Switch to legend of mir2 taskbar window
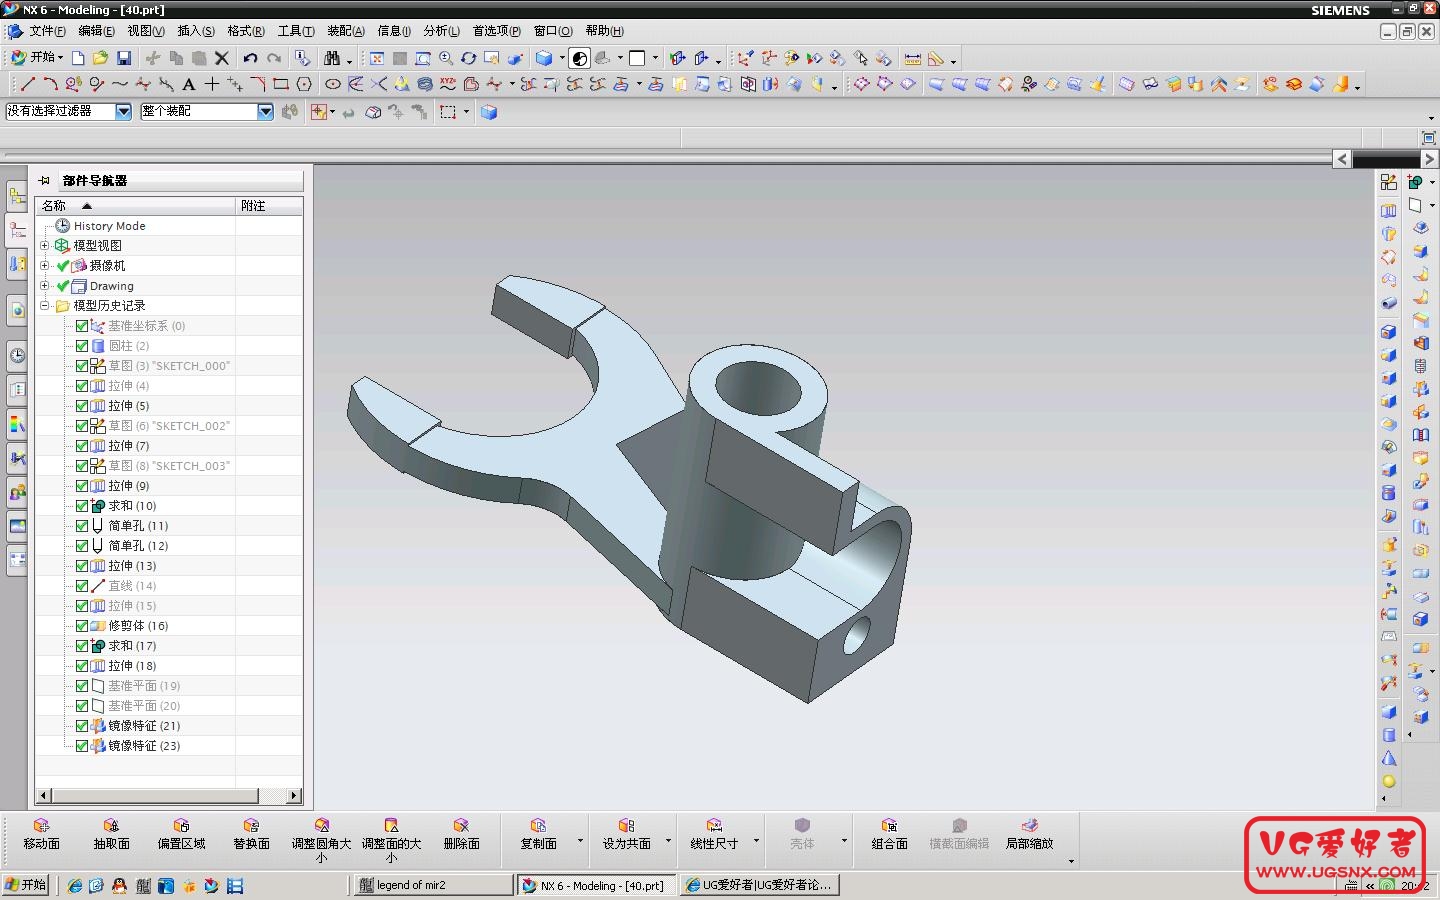1440x900 pixels. [x=433, y=885]
